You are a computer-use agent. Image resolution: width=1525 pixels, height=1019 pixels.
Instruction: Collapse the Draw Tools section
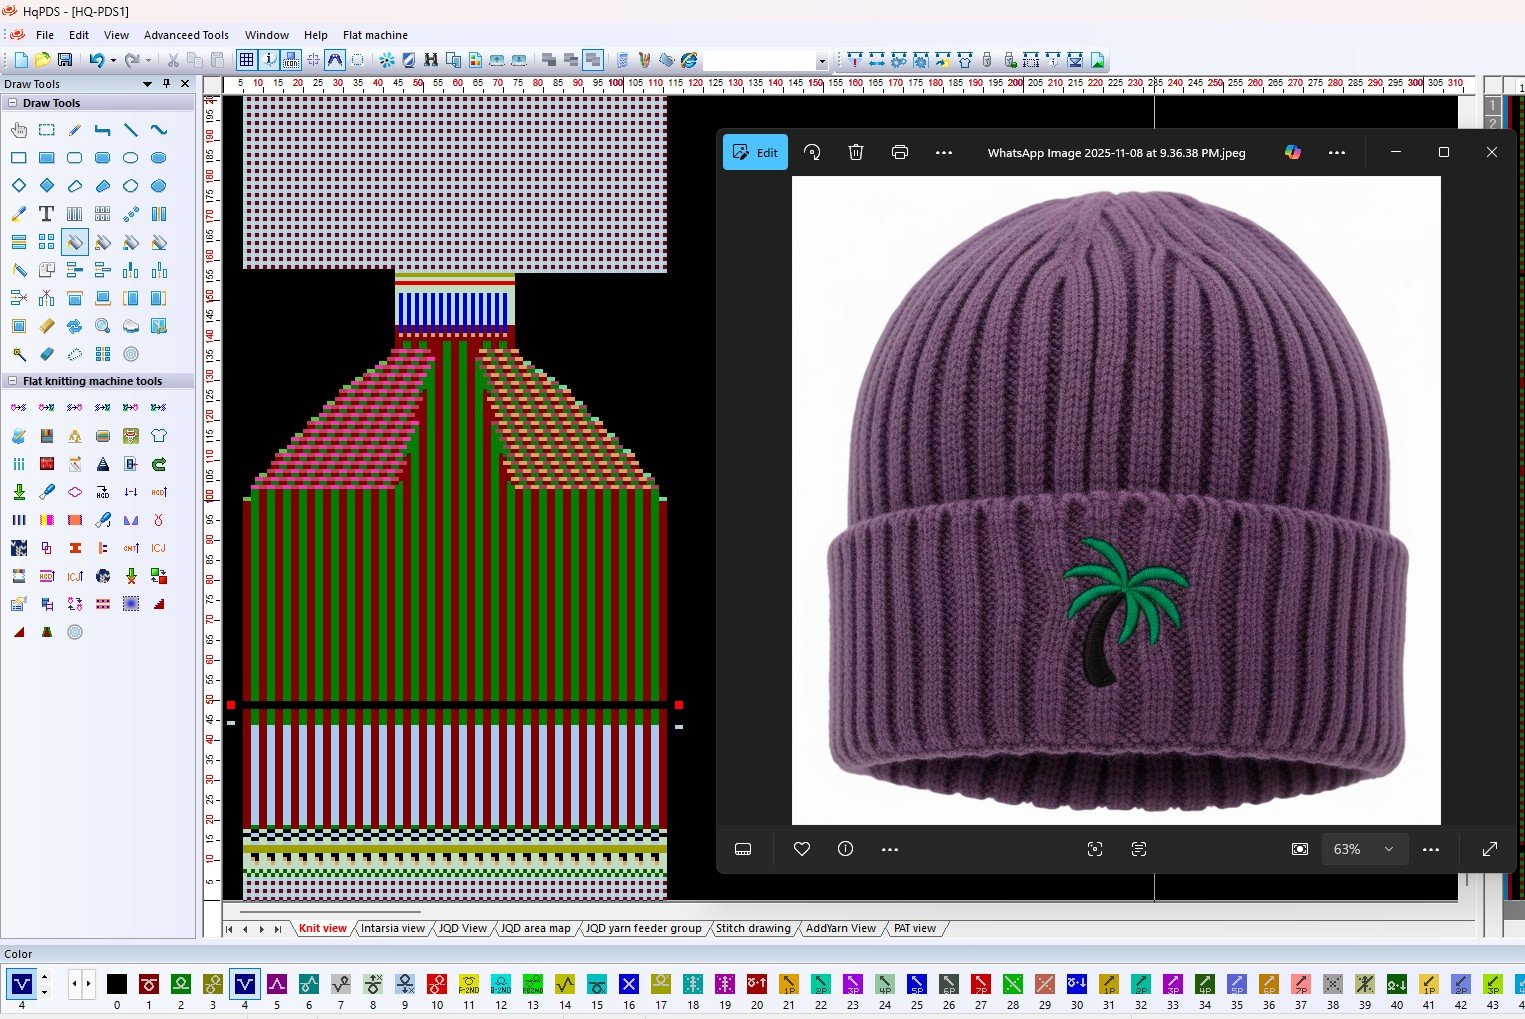[13, 103]
